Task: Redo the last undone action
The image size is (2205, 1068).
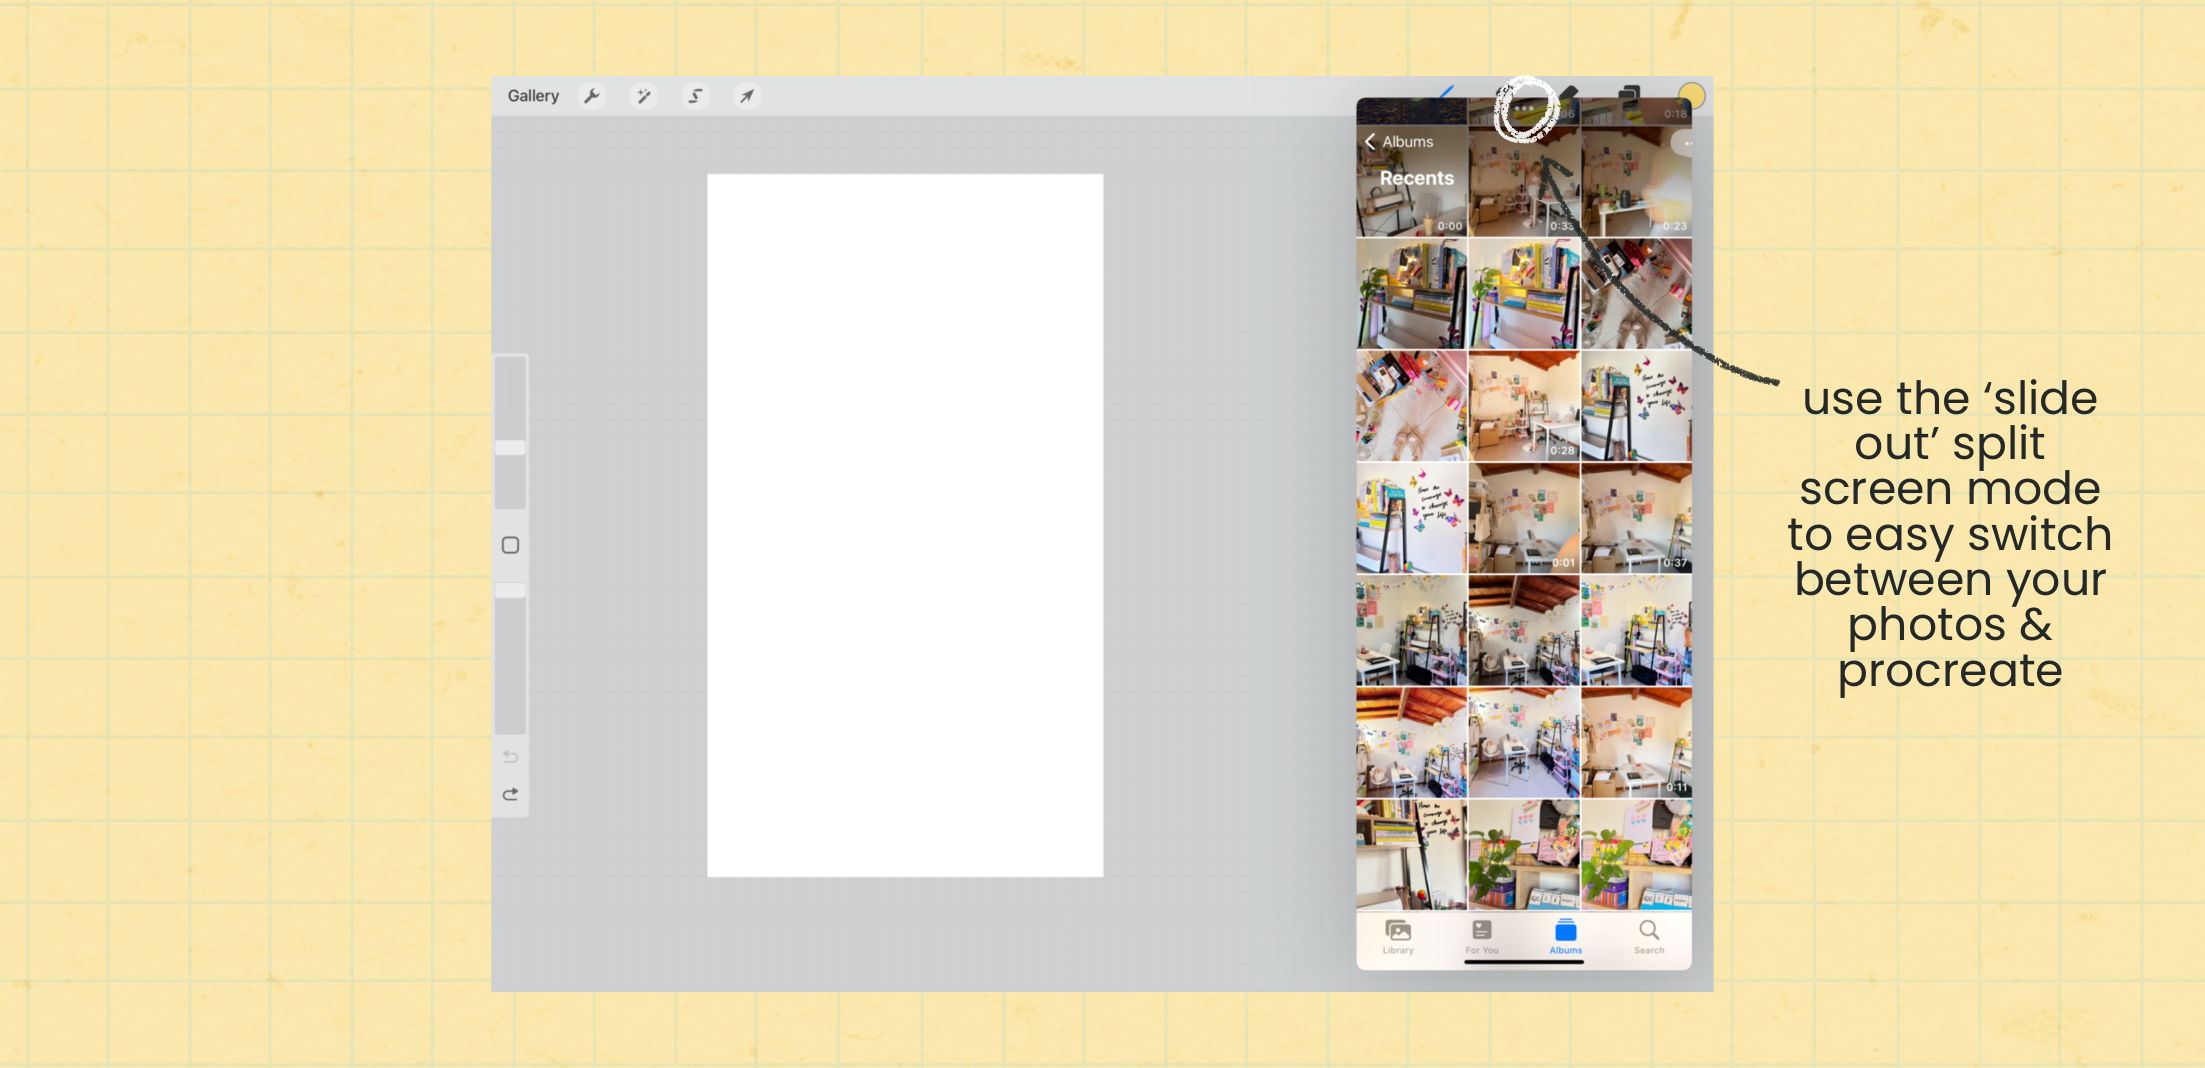Action: [511, 794]
